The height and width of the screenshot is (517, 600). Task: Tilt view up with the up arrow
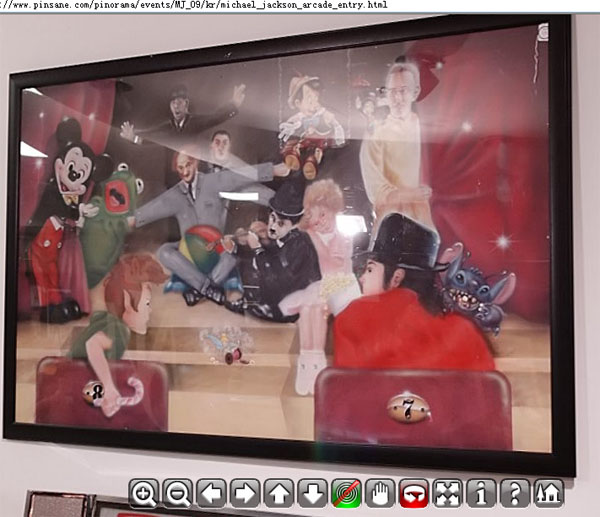click(x=279, y=493)
